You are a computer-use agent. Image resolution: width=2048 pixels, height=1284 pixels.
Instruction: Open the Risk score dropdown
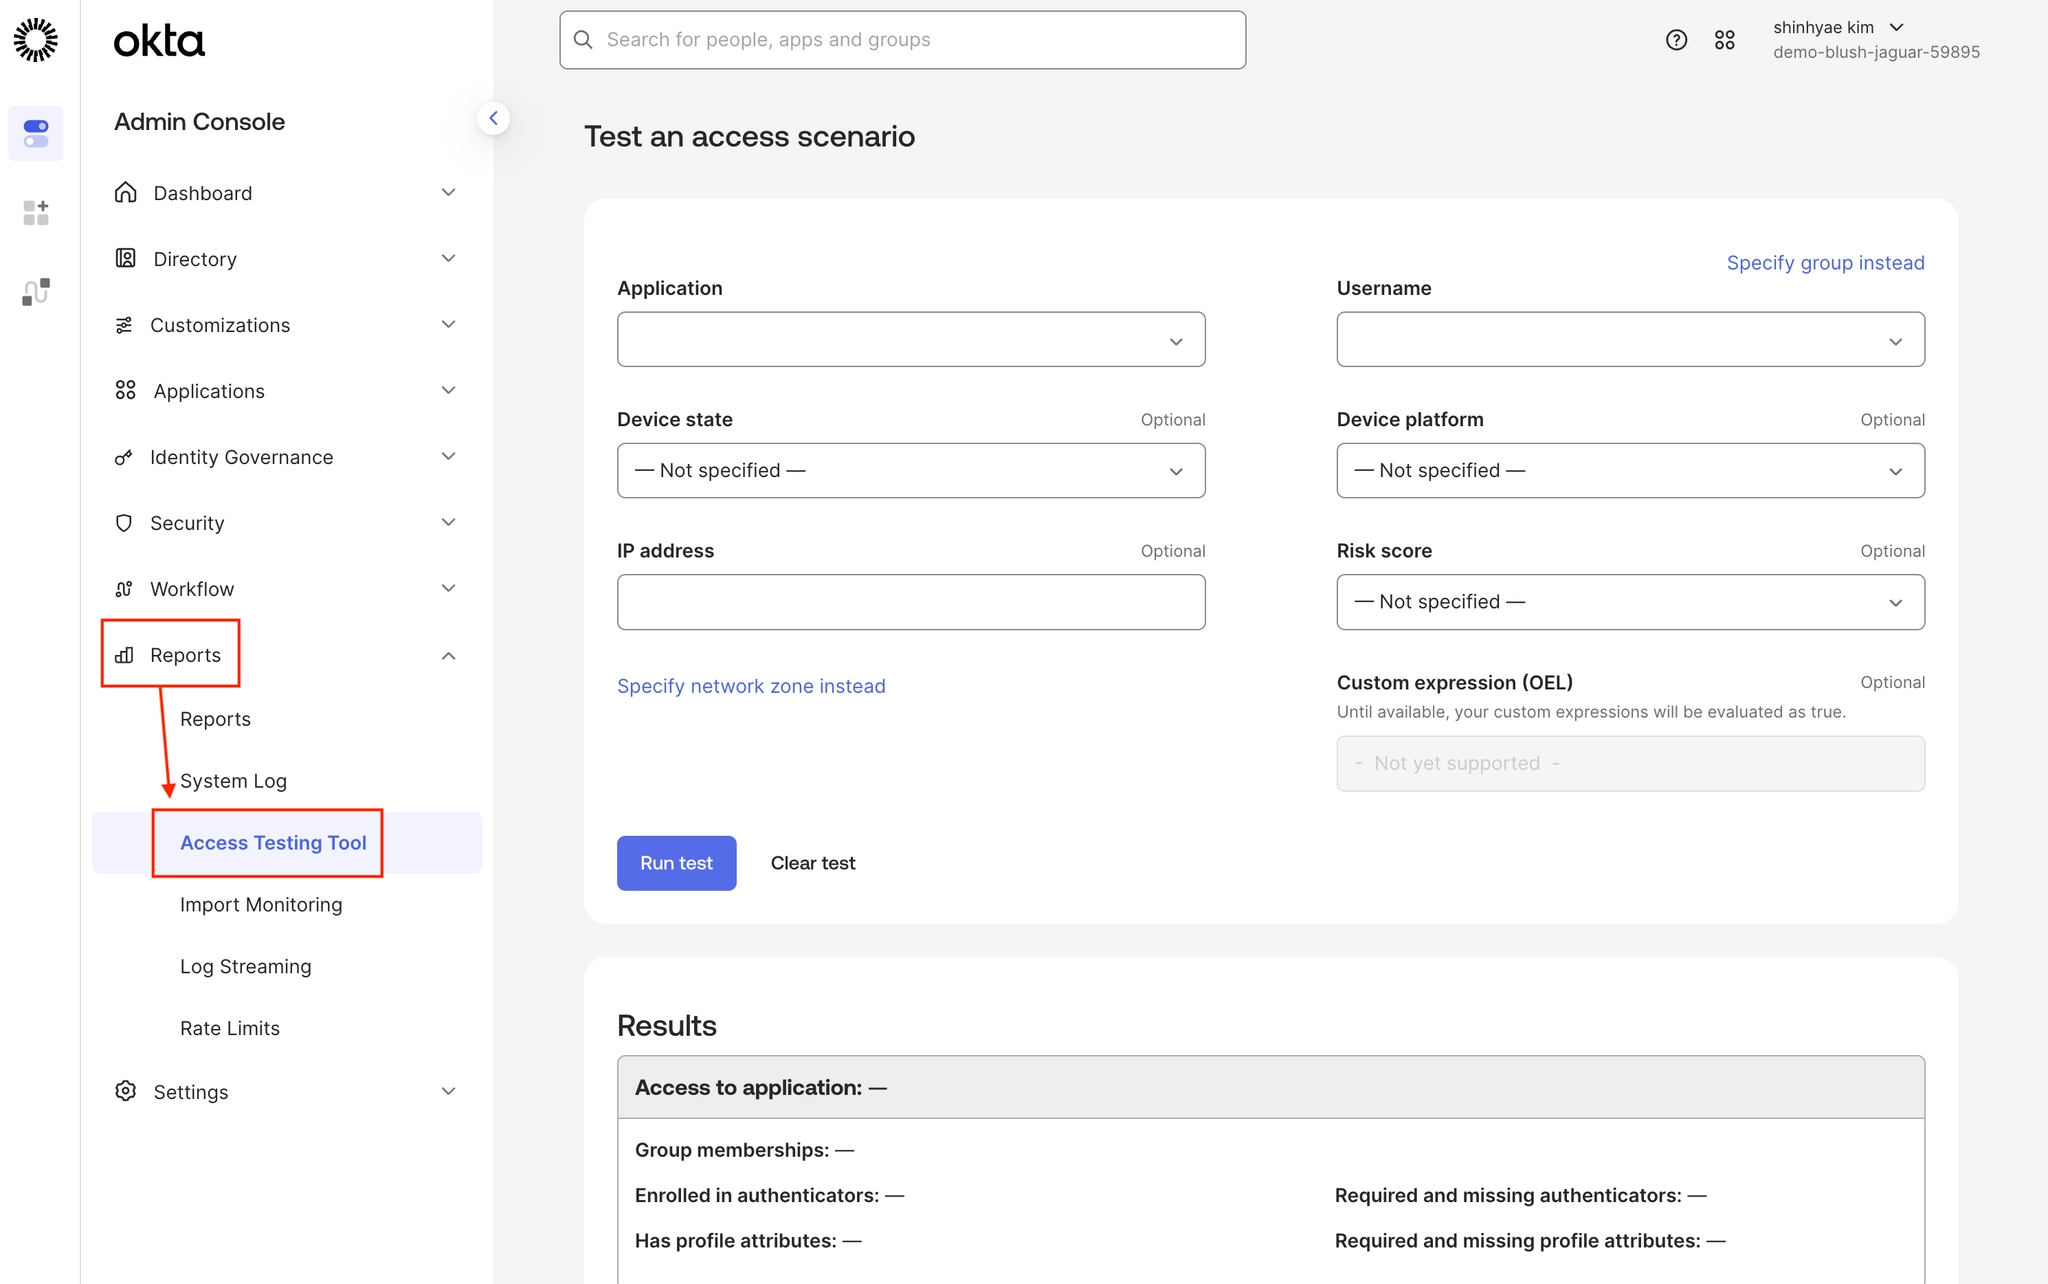[1629, 602]
